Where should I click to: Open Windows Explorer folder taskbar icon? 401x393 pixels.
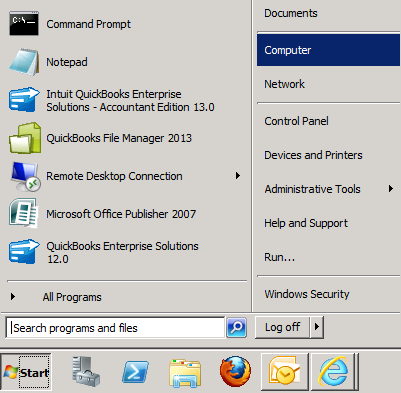click(185, 373)
